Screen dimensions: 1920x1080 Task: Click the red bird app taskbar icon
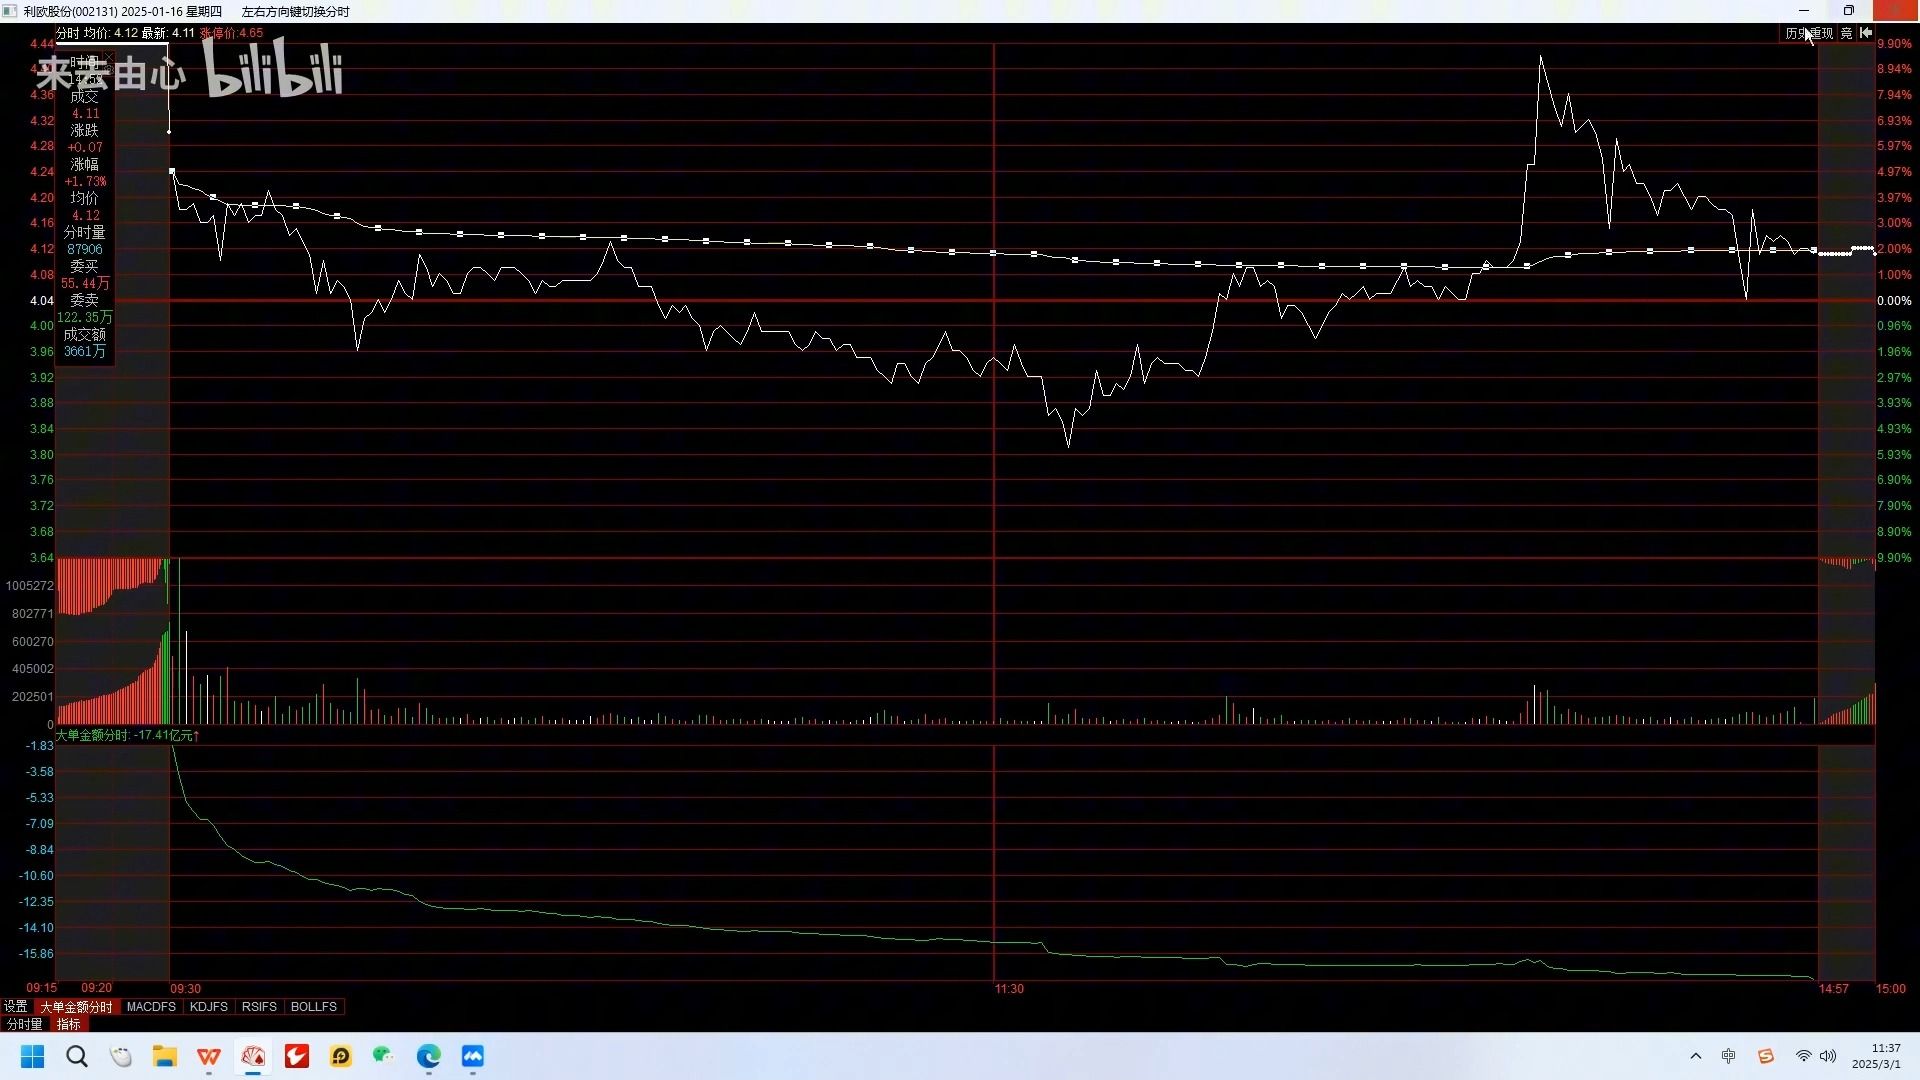click(x=297, y=1056)
